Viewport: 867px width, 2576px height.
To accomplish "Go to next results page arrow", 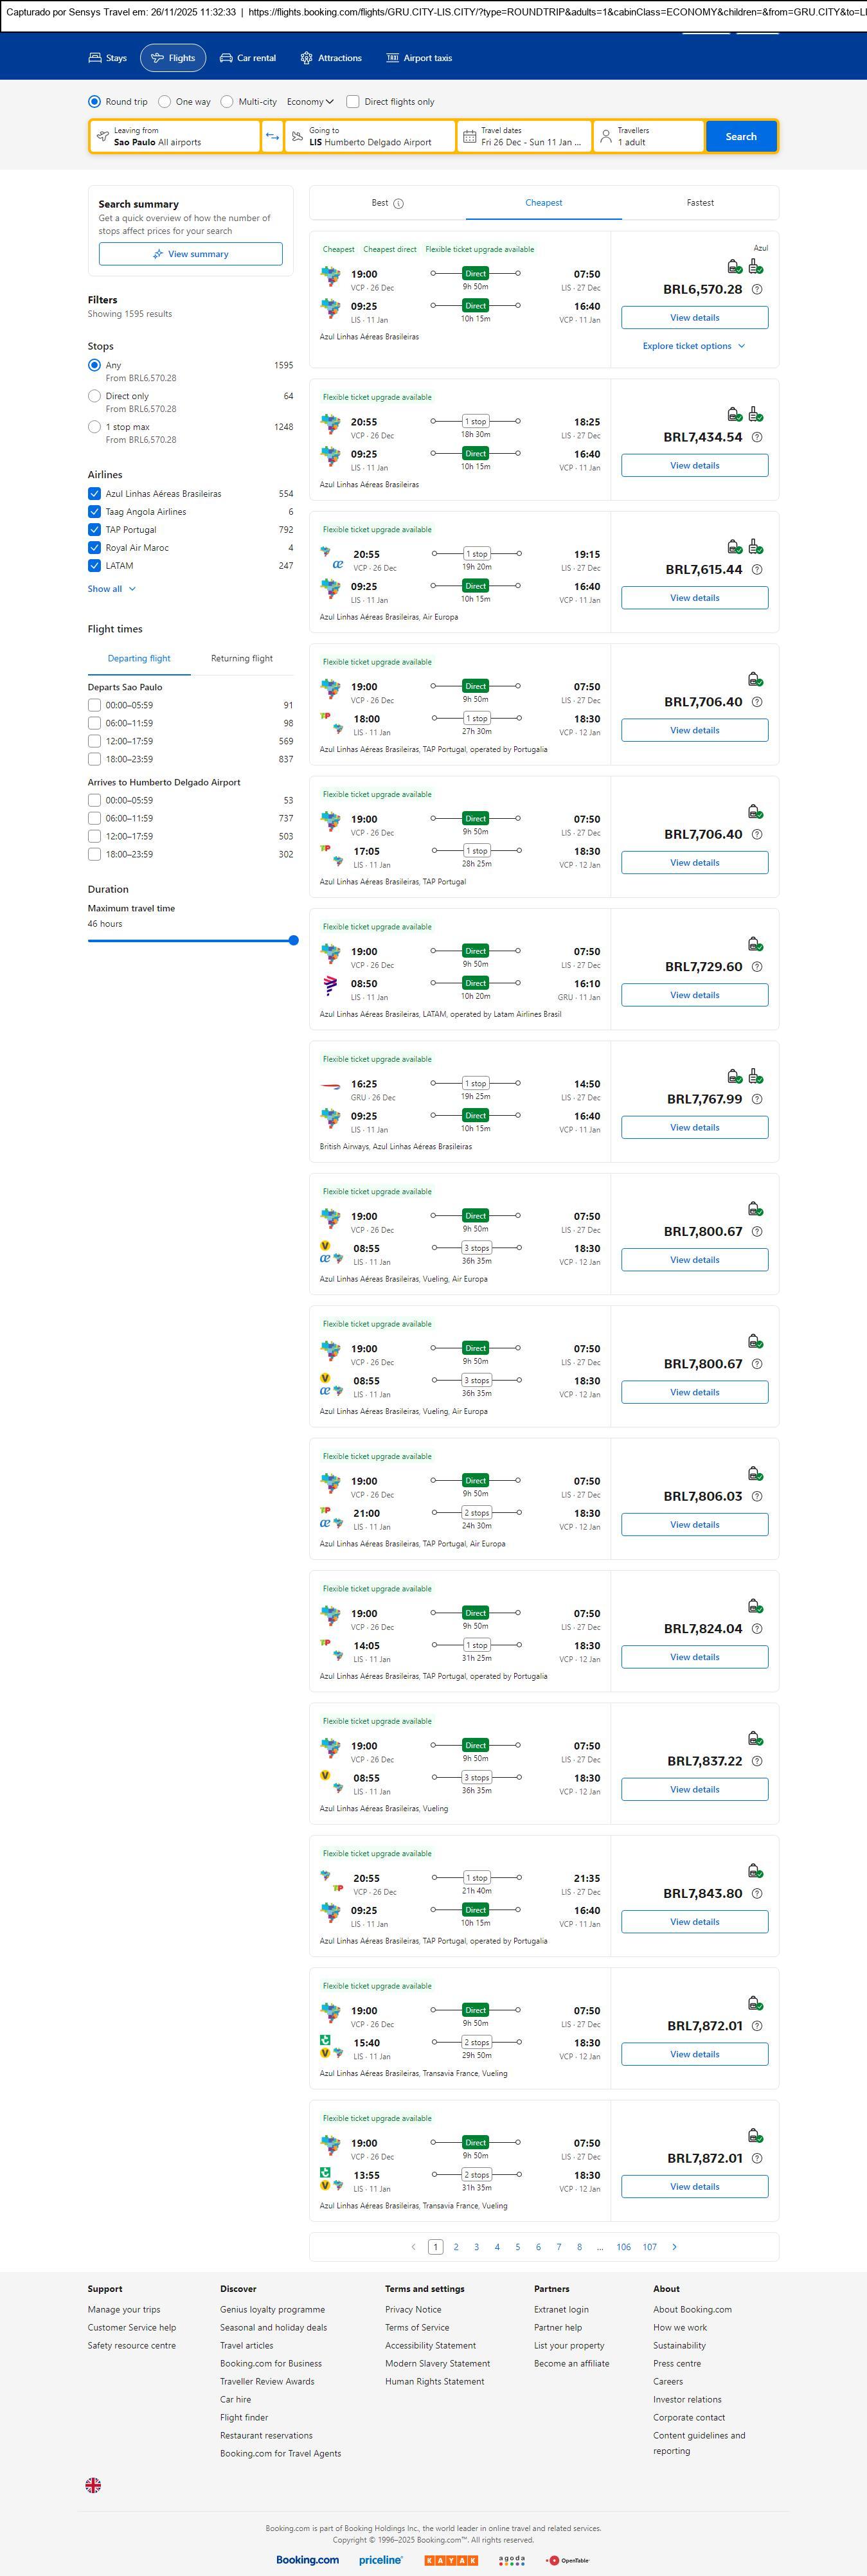I will pyautogui.click(x=674, y=2247).
